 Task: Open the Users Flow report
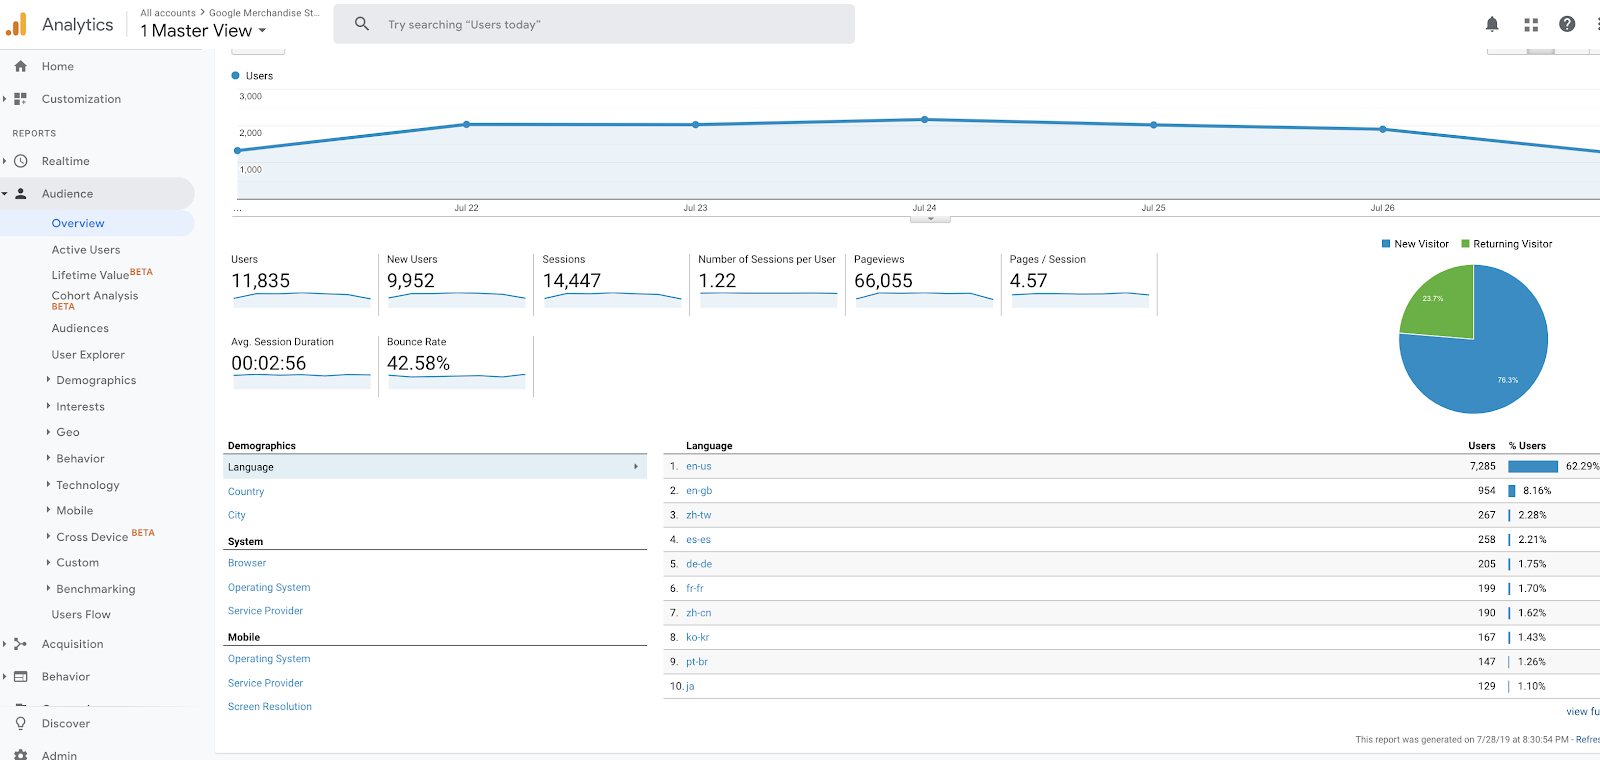[81, 615]
